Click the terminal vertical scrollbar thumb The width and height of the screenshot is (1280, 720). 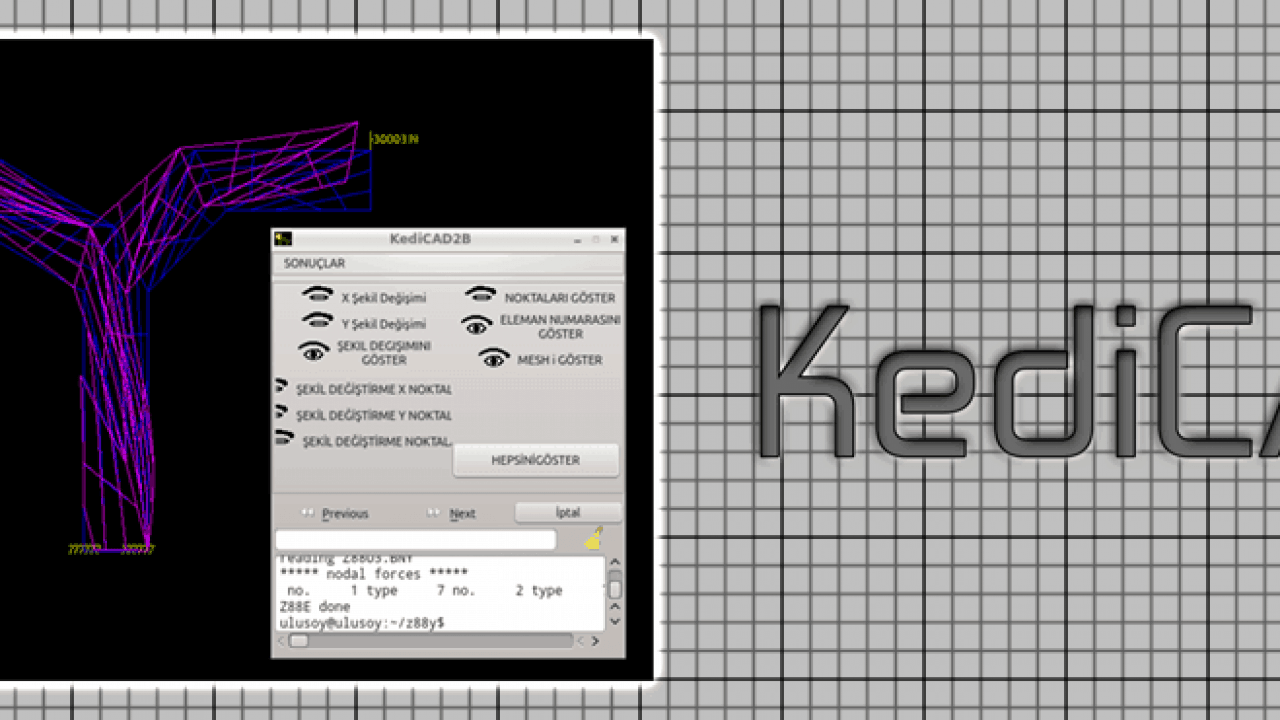[x=615, y=589]
